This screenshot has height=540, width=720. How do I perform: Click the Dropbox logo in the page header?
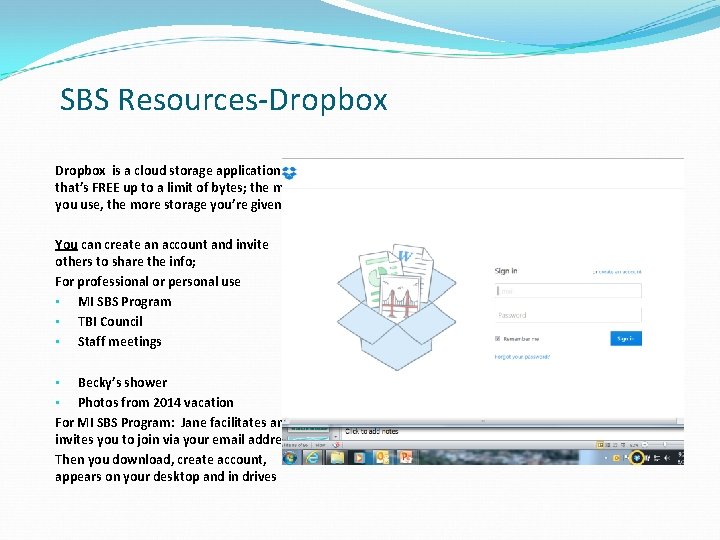tap(289, 173)
